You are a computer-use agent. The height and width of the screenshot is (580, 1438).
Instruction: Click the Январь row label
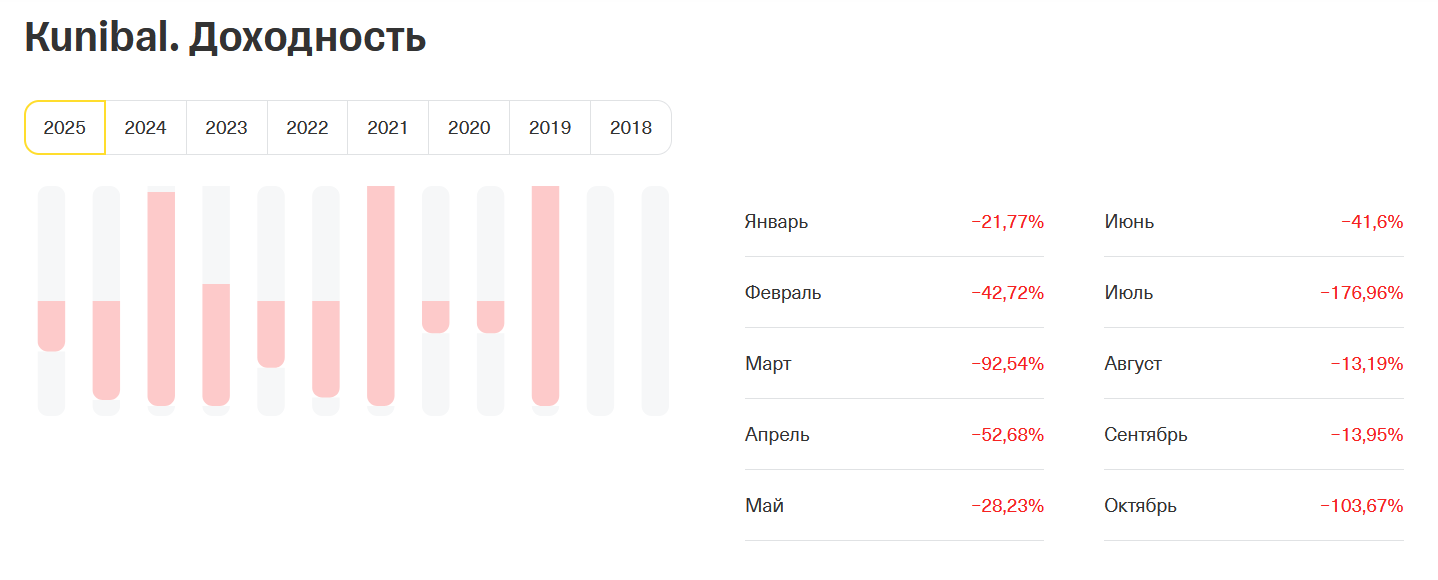[776, 222]
